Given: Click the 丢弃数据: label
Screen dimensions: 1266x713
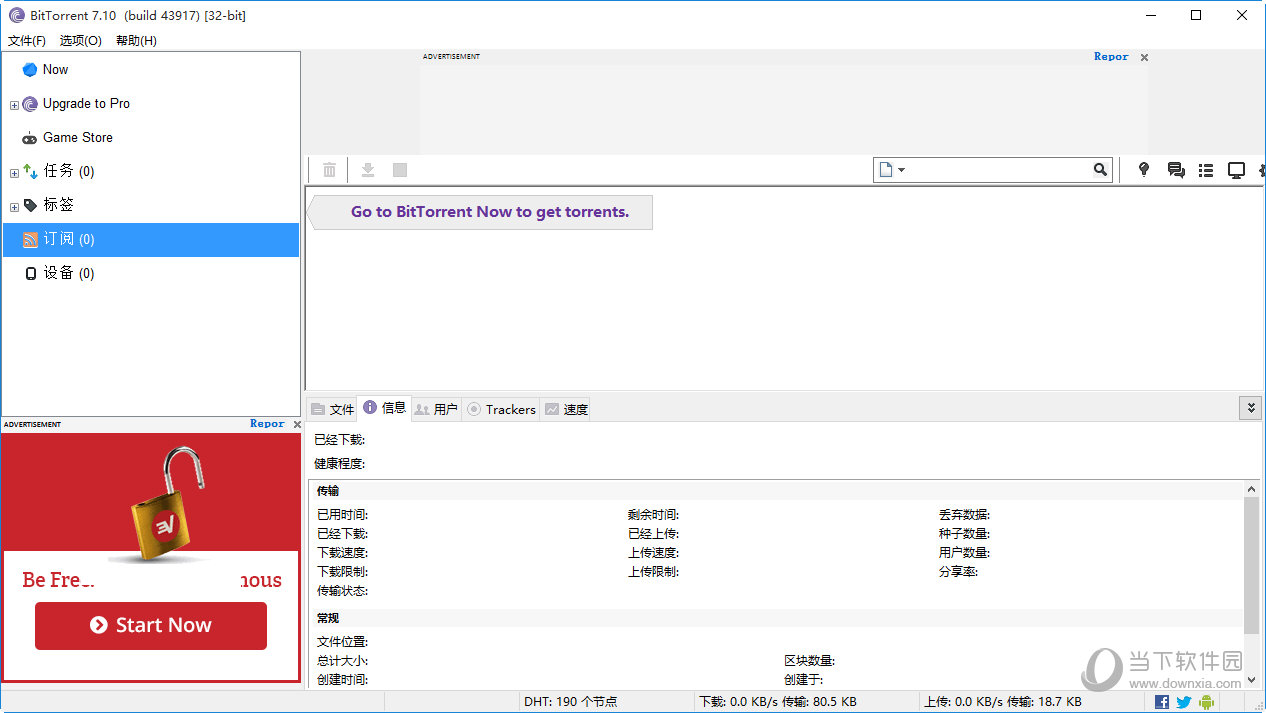Looking at the screenshot, I should coord(964,515).
